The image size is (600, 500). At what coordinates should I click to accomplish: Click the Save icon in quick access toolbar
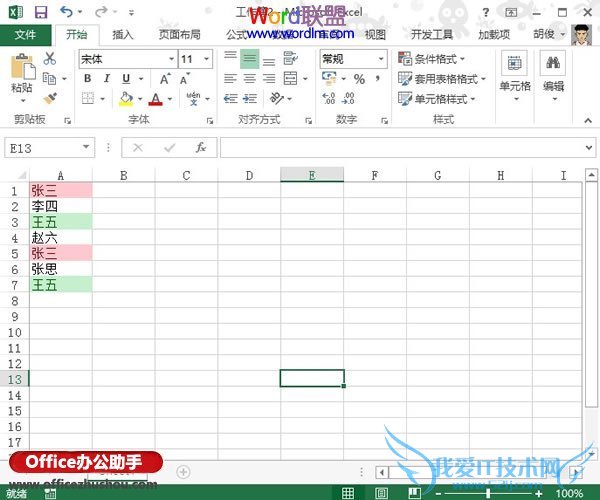[41, 12]
